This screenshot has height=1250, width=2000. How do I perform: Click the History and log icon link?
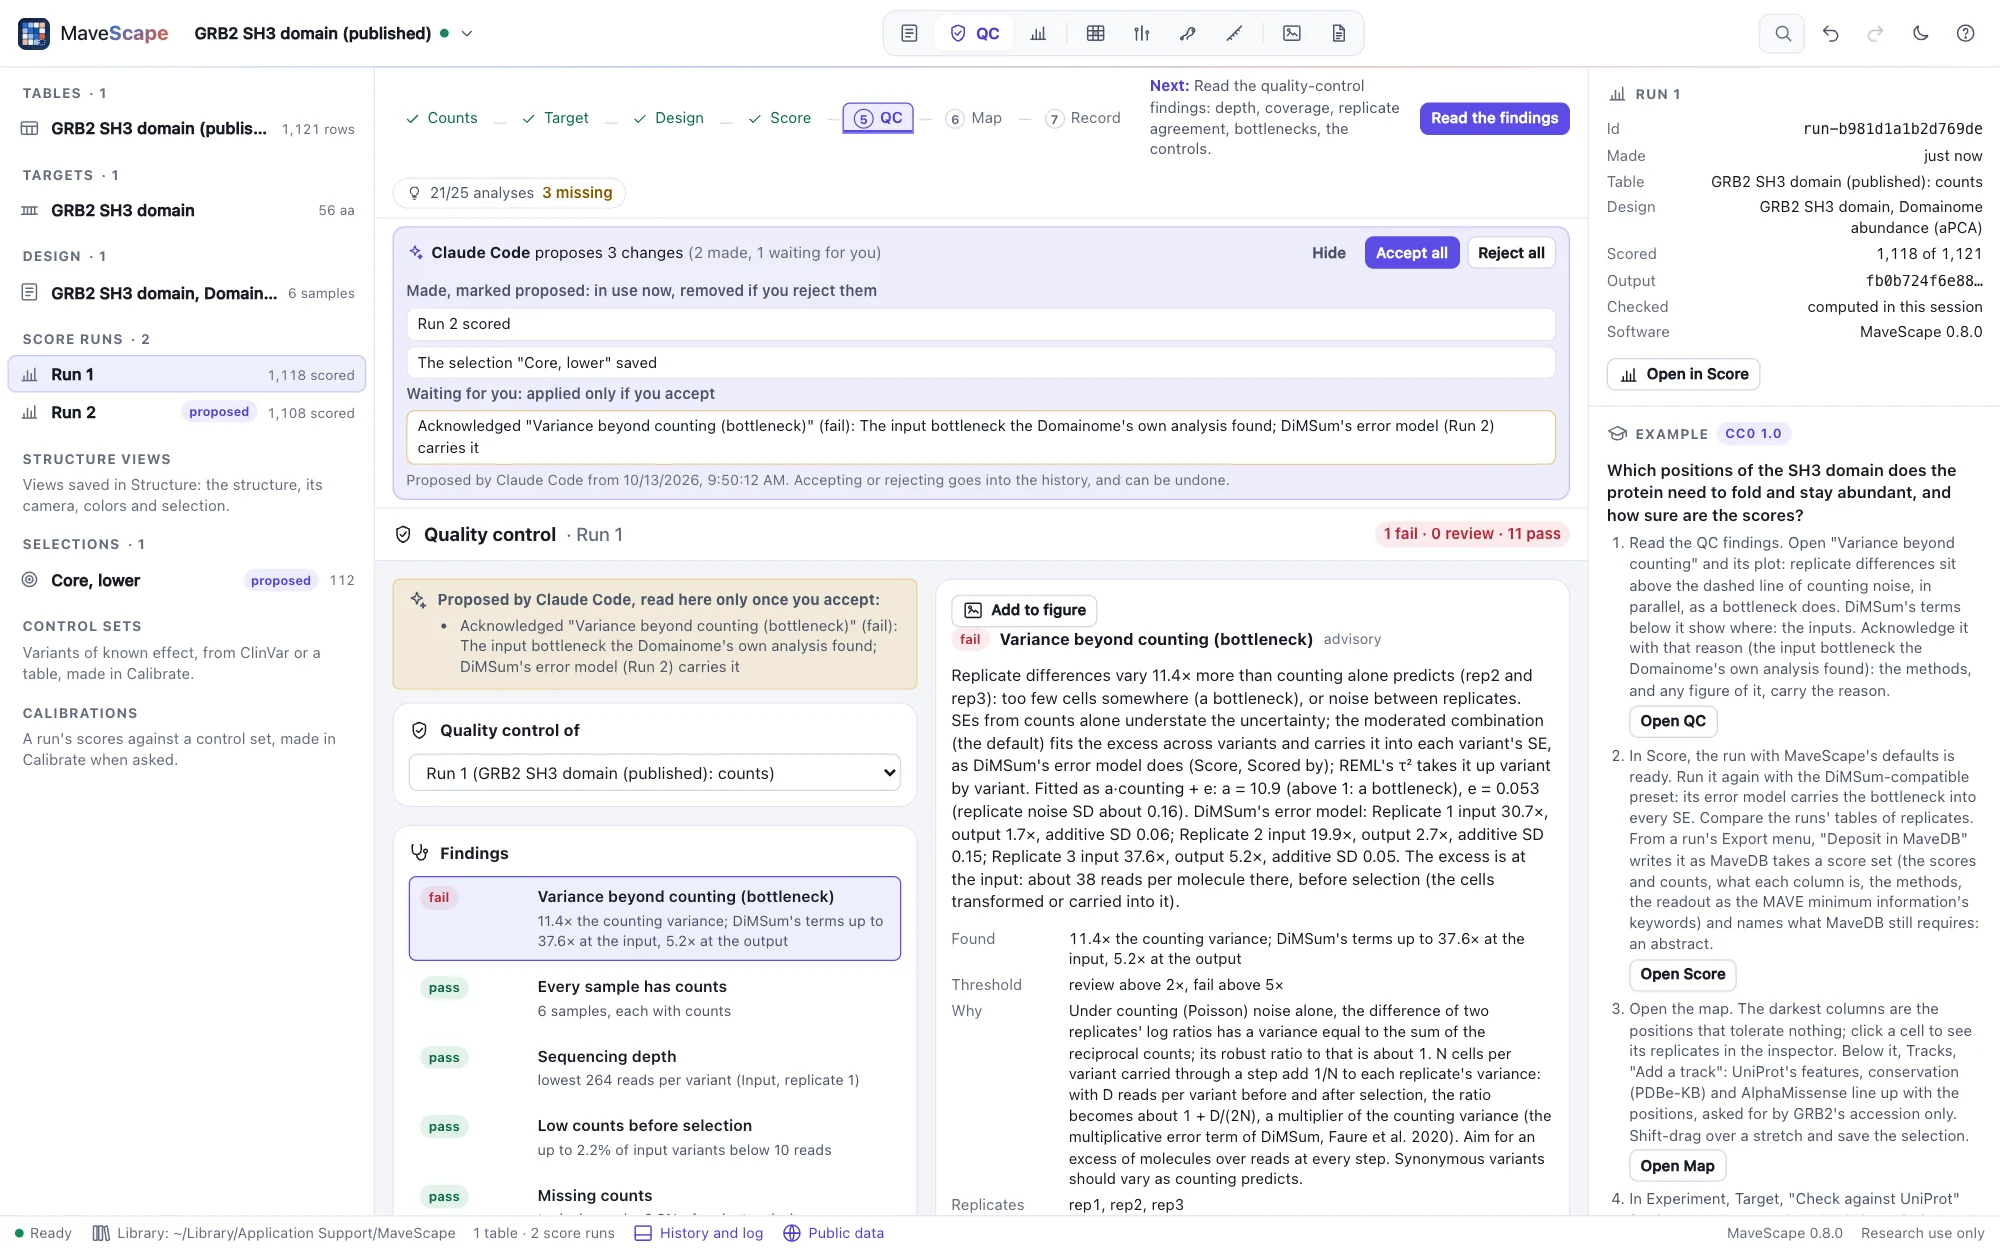tap(699, 1233)
